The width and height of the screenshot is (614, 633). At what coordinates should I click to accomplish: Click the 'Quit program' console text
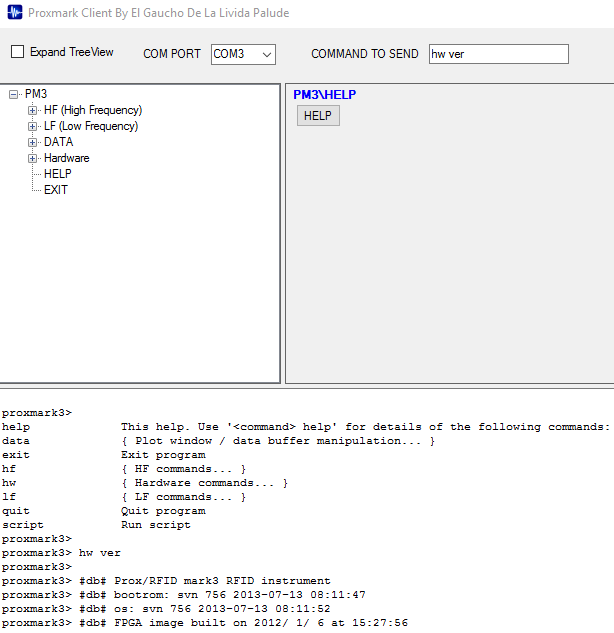pyautogui.click(x=163, y=511)
